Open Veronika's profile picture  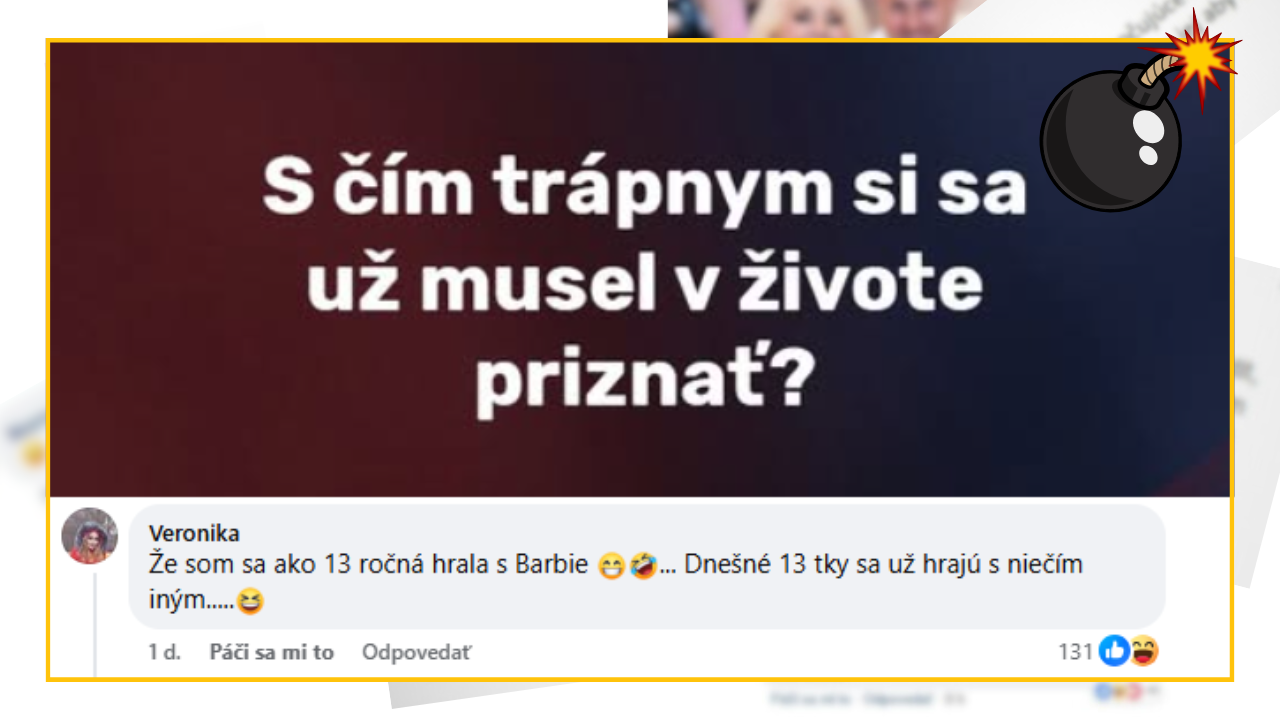(x=90, y=535)
